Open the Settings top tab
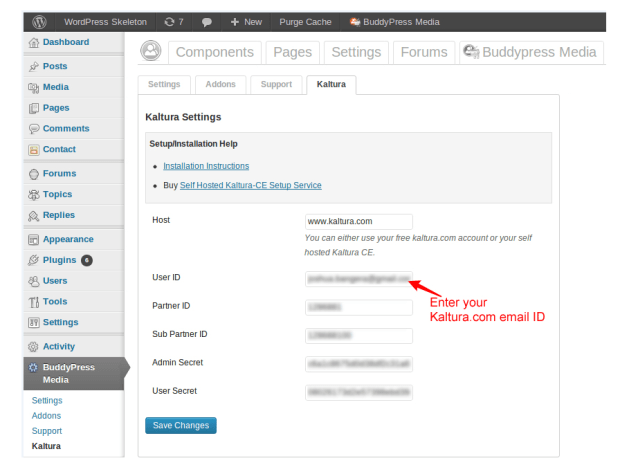 pos(356,52)
